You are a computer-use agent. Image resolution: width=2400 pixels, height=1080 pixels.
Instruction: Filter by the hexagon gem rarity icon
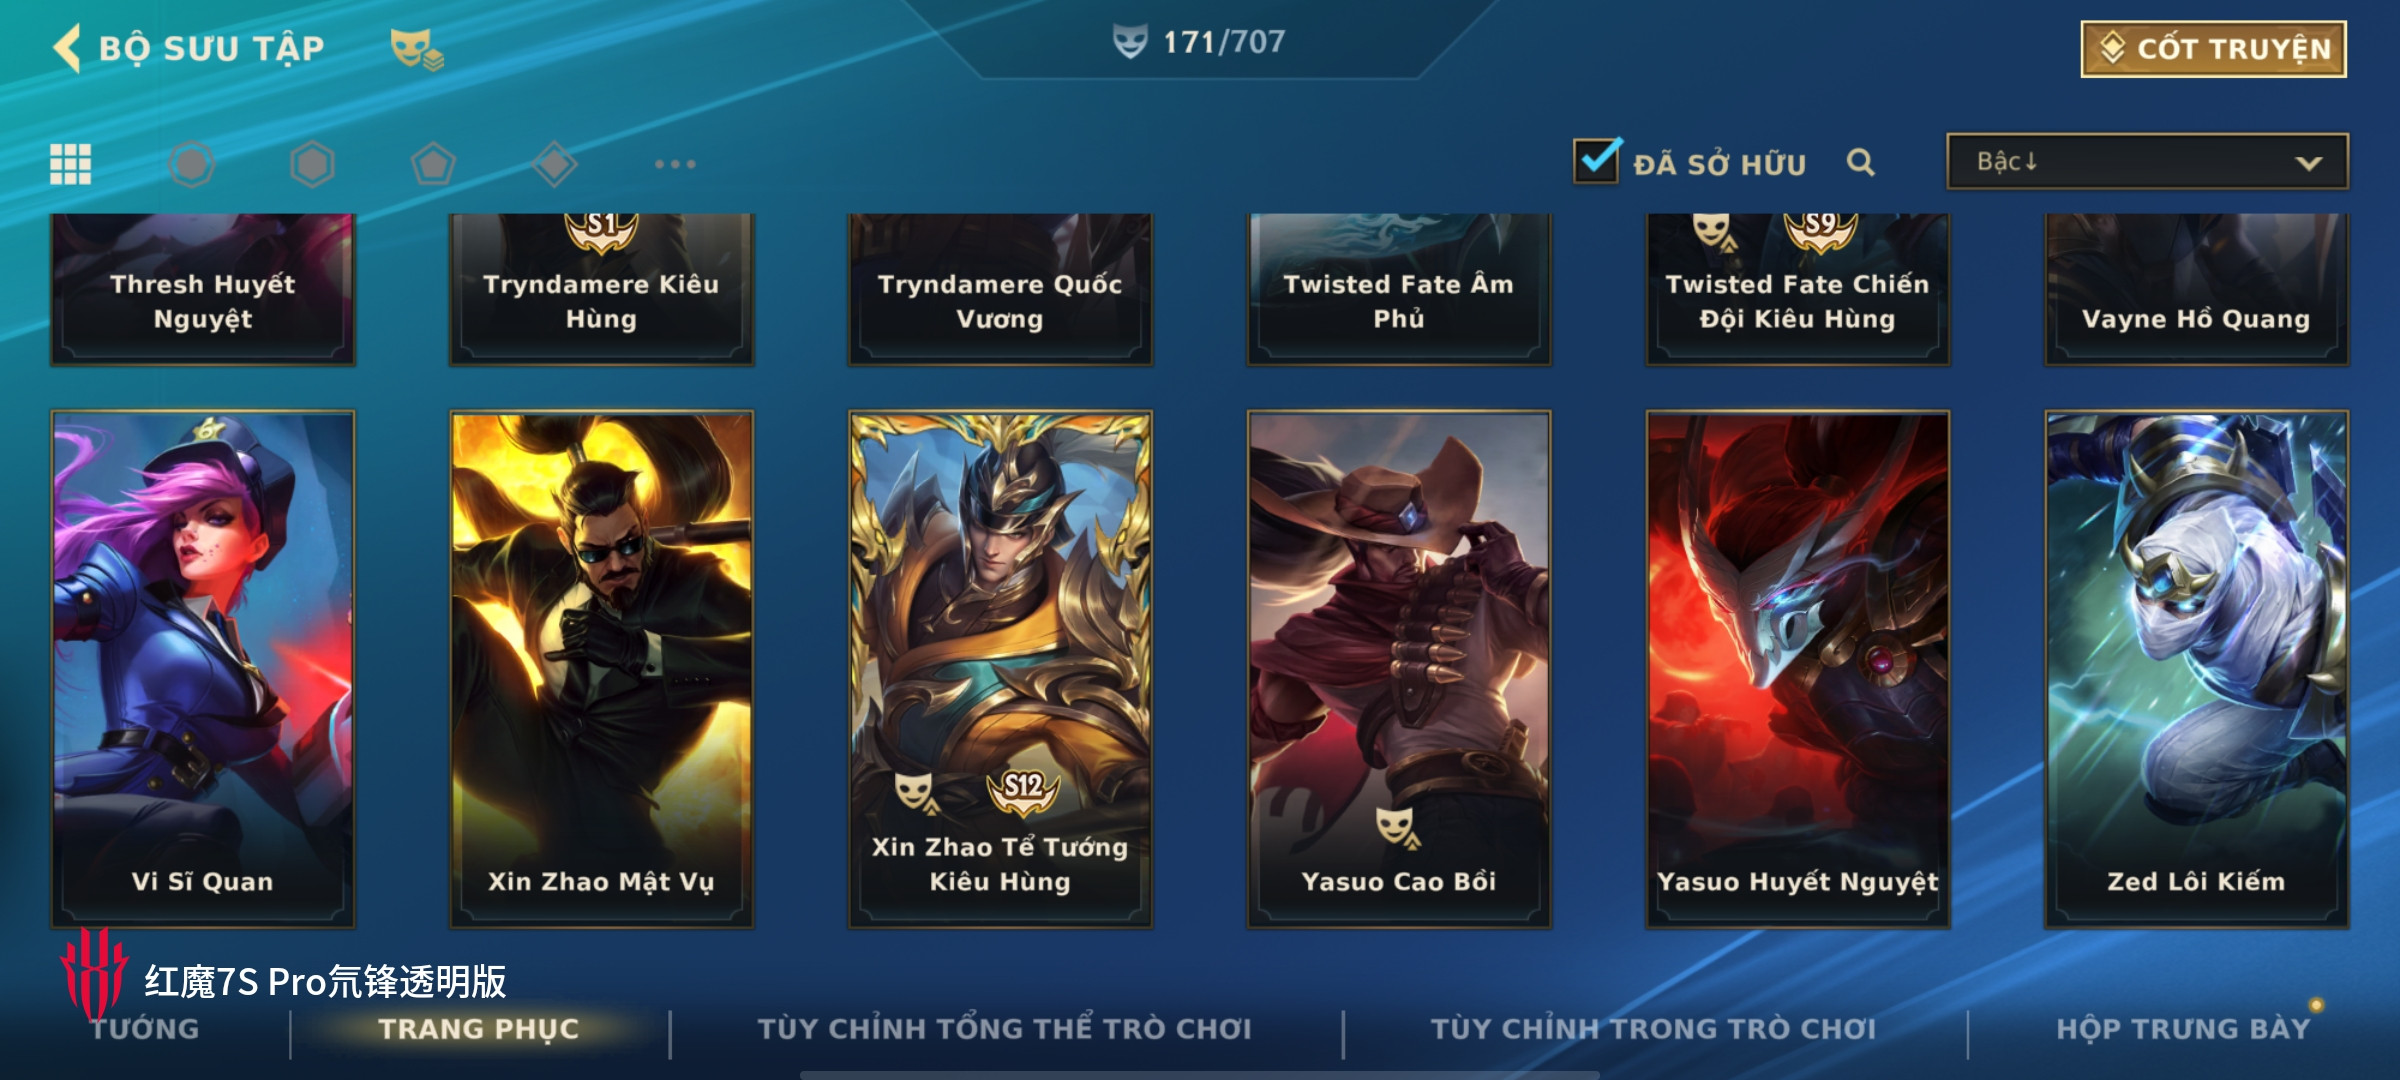coord(312,164)
